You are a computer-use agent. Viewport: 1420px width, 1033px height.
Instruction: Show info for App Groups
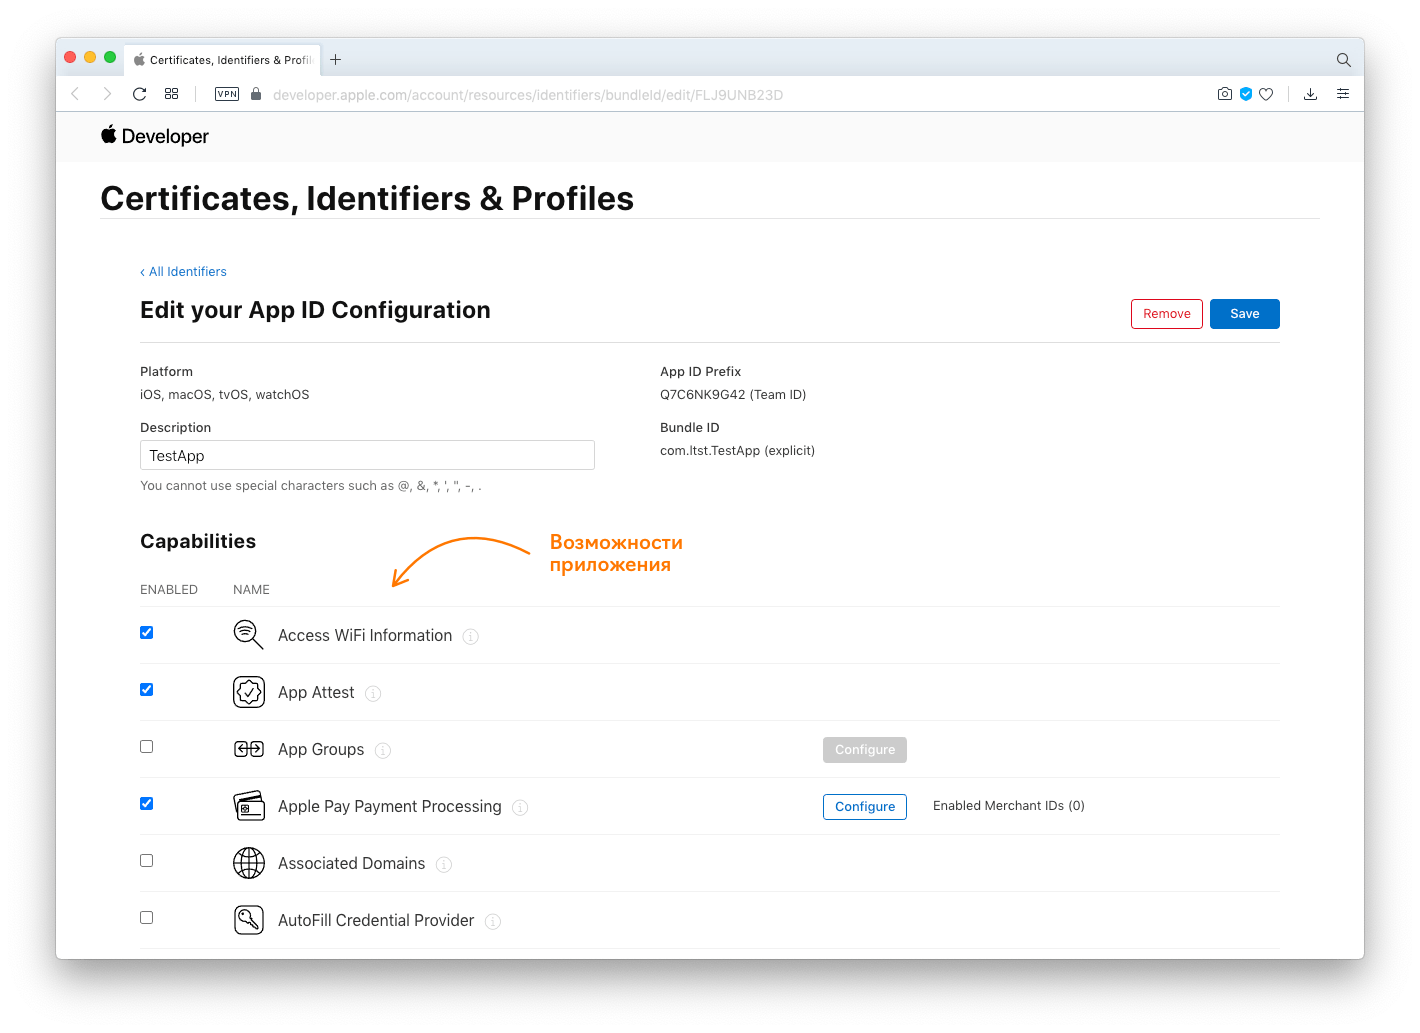383,750
